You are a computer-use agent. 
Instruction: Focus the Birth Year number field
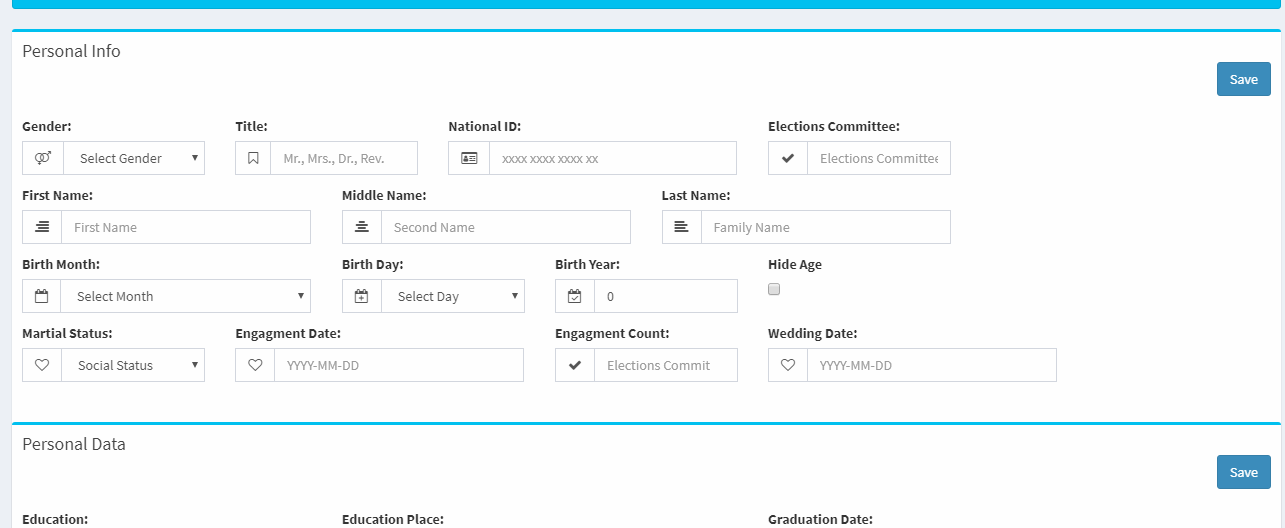[x=666, y=296]
